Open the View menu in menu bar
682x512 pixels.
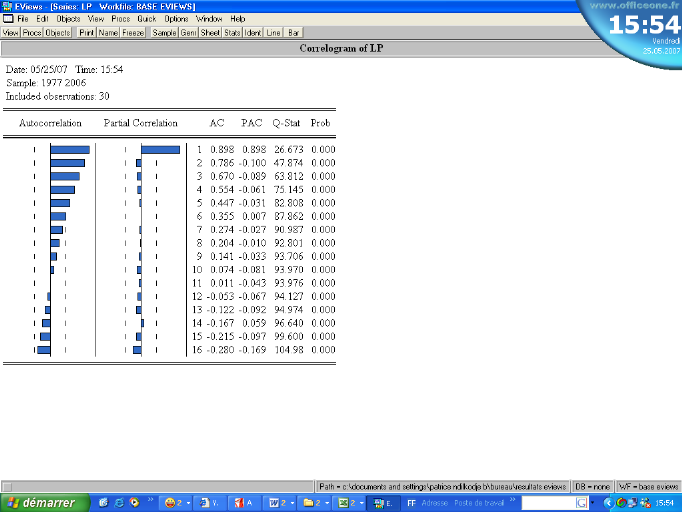coord(96,19)
